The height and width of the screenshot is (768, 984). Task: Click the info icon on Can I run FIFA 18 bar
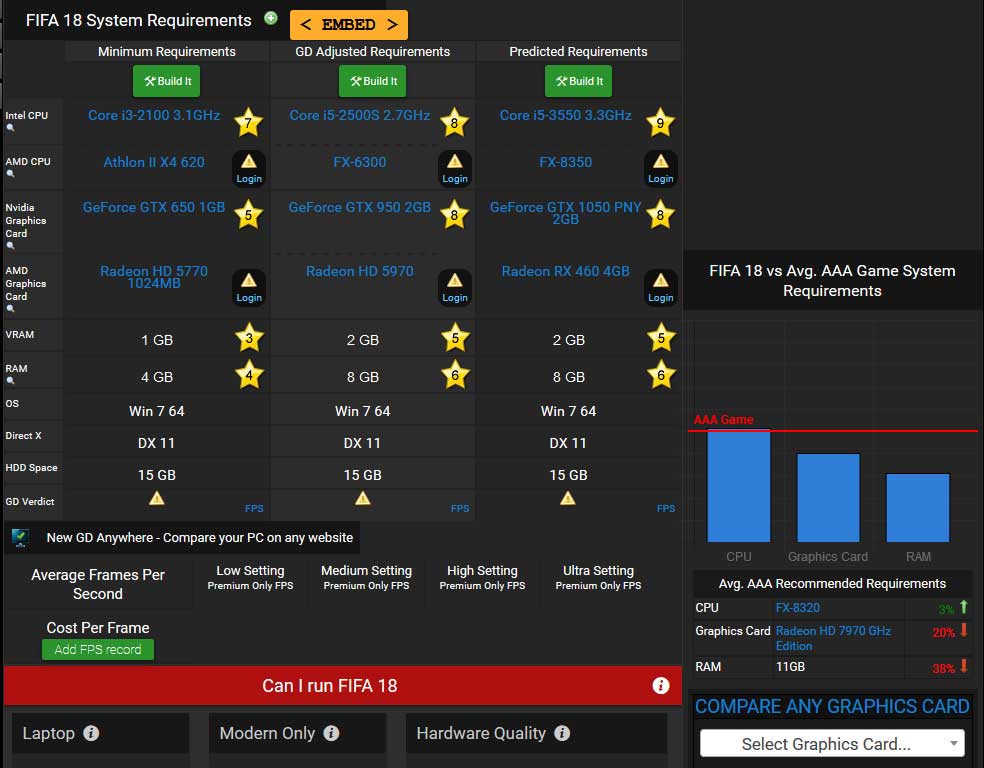[660, 685]
